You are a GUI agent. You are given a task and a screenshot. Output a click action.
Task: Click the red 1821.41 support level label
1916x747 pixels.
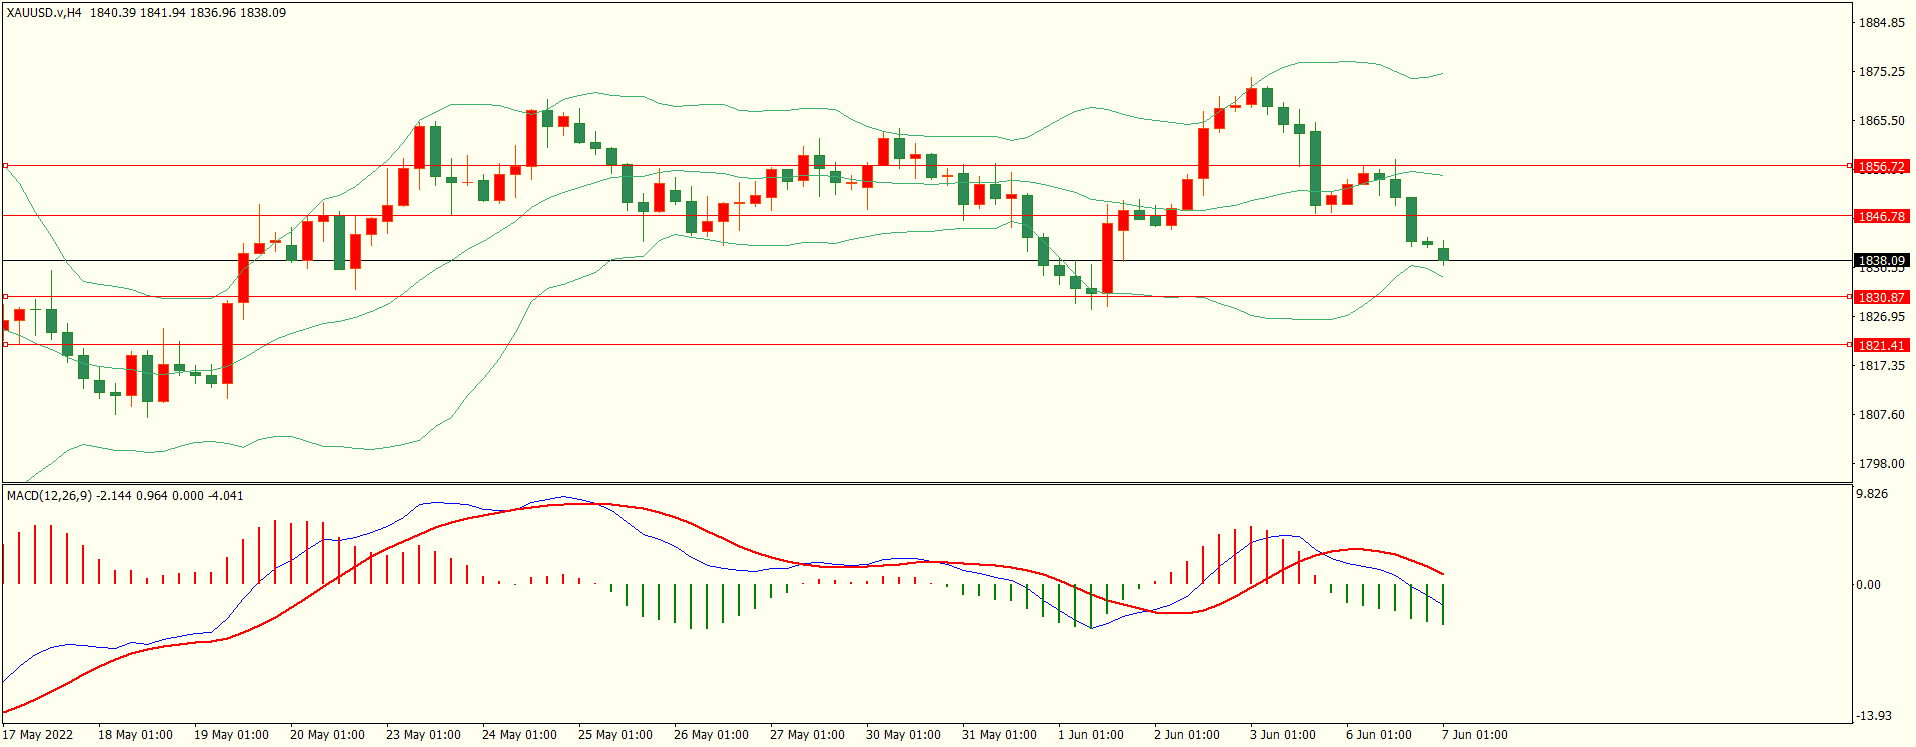click(x=1881, y=345)
